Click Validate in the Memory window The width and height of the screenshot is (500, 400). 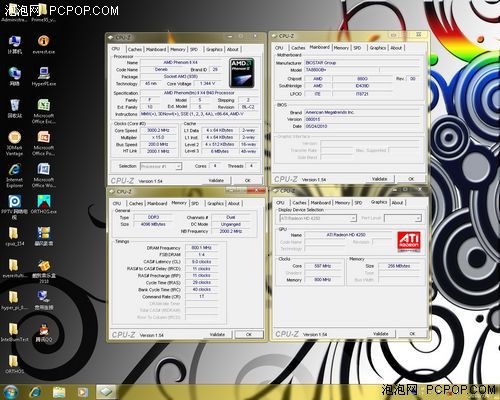[x=217, y=334]
